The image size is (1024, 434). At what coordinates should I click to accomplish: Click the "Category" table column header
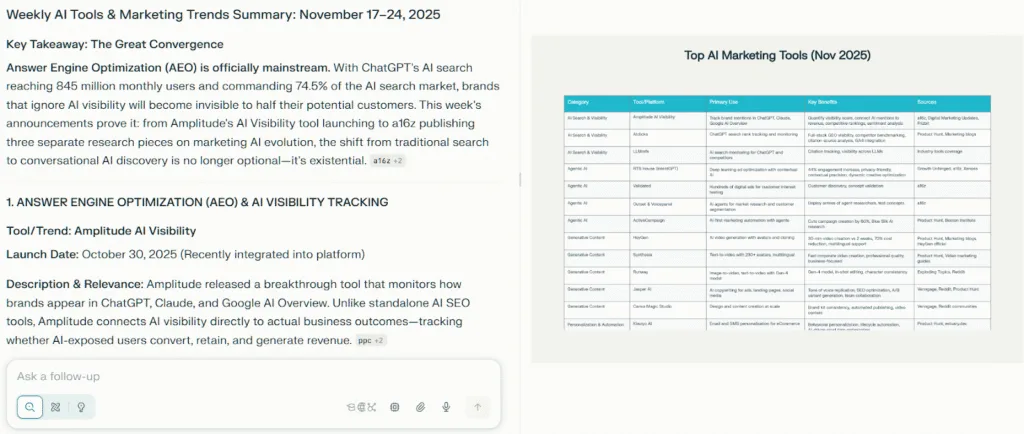point(578,102)
